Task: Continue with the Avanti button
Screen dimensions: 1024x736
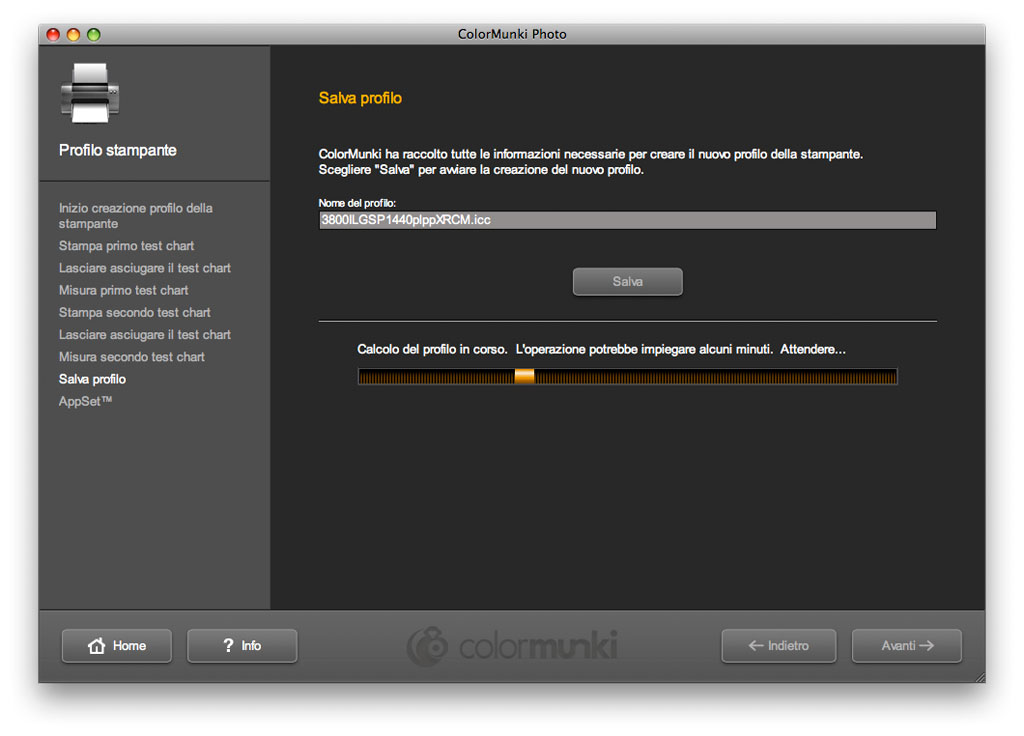Action: pos(906,646)
